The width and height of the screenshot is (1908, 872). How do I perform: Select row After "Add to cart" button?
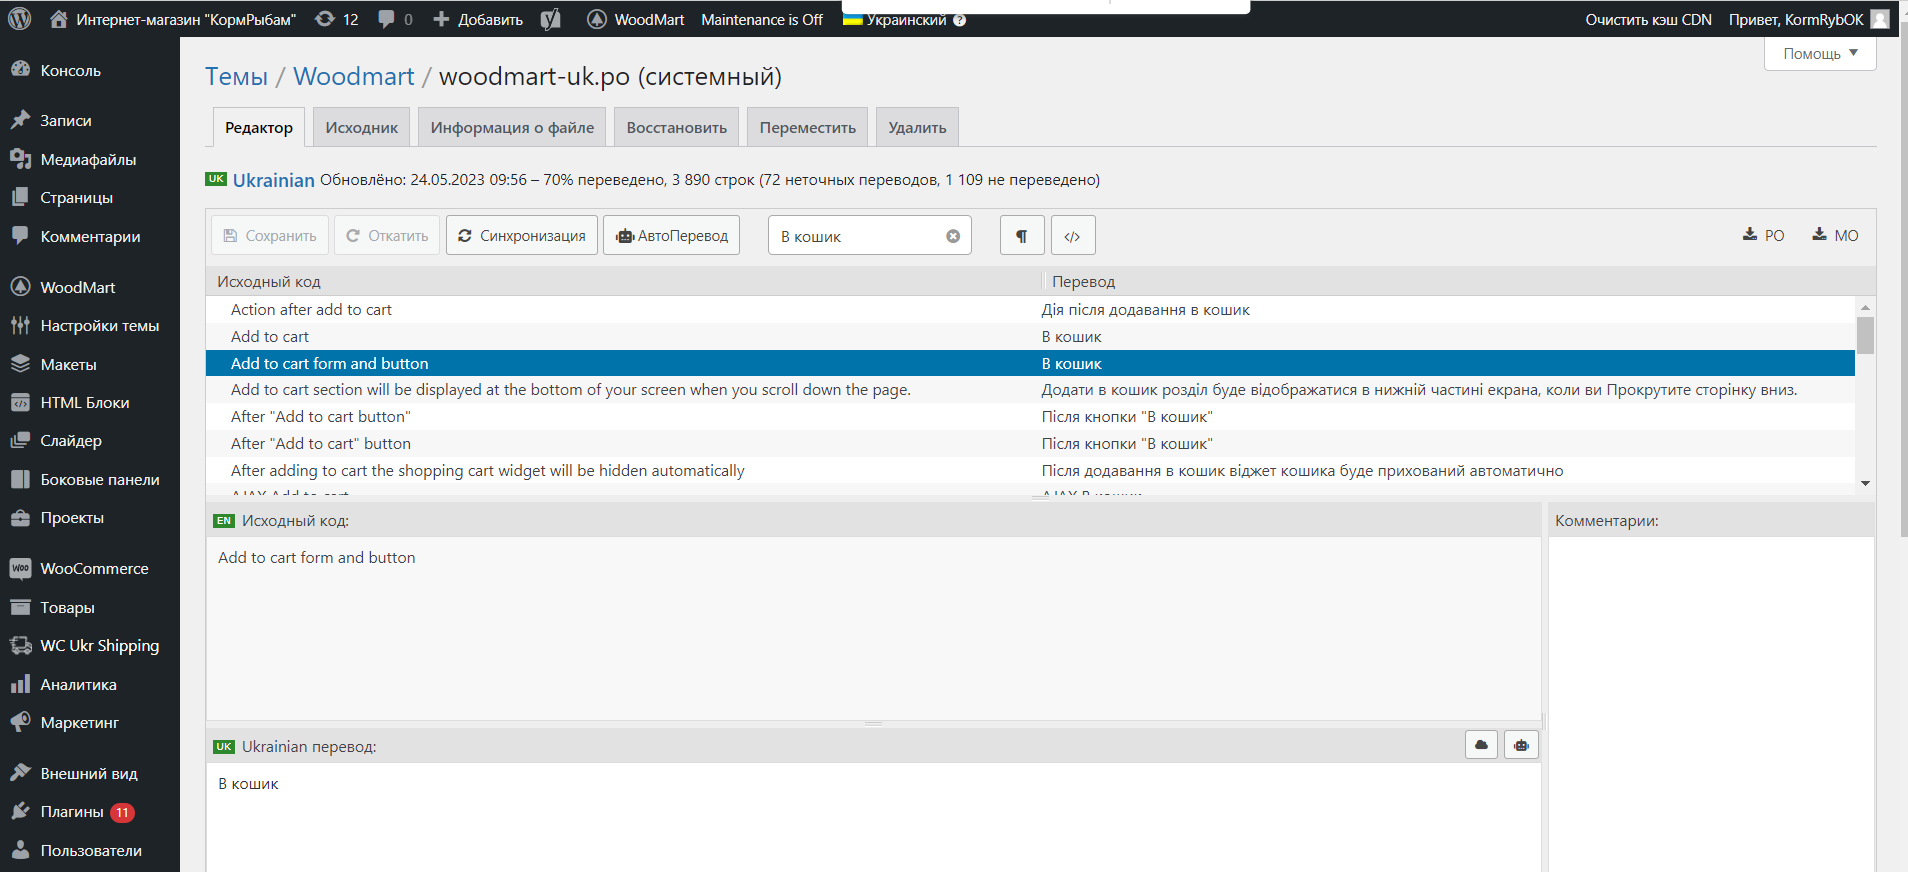tap(1030, 443)
